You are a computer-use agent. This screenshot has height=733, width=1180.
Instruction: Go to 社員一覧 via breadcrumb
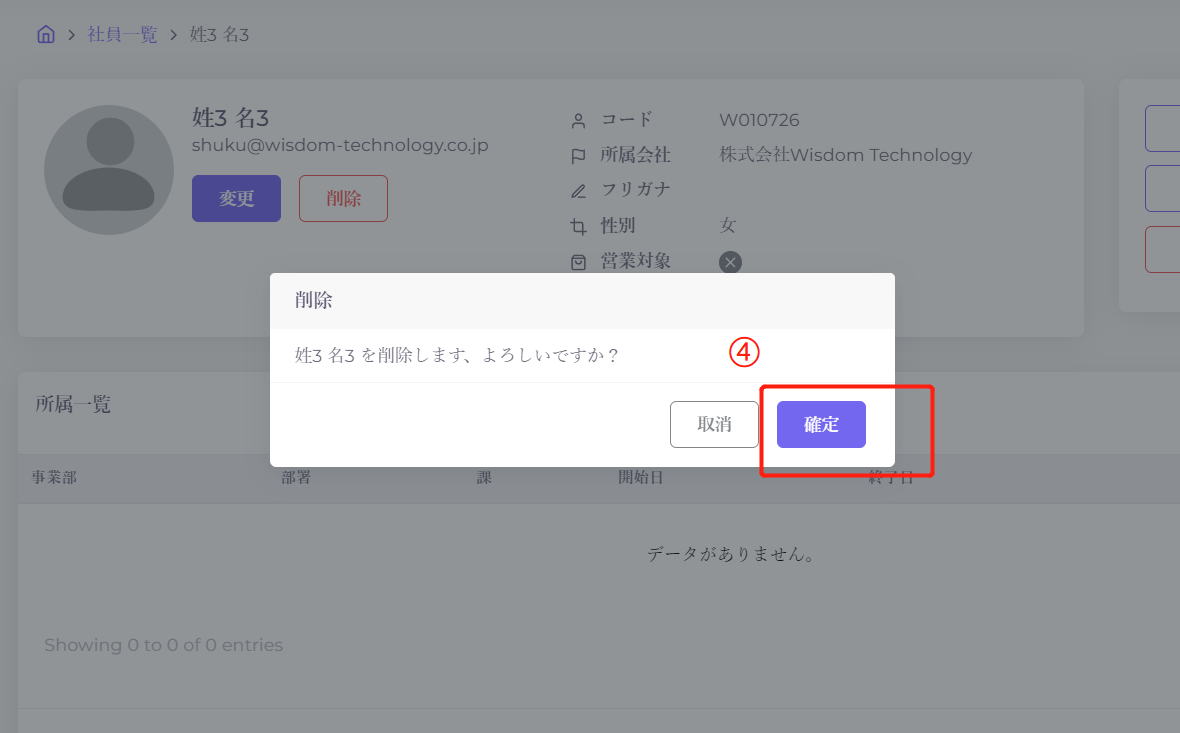(122, 35)
